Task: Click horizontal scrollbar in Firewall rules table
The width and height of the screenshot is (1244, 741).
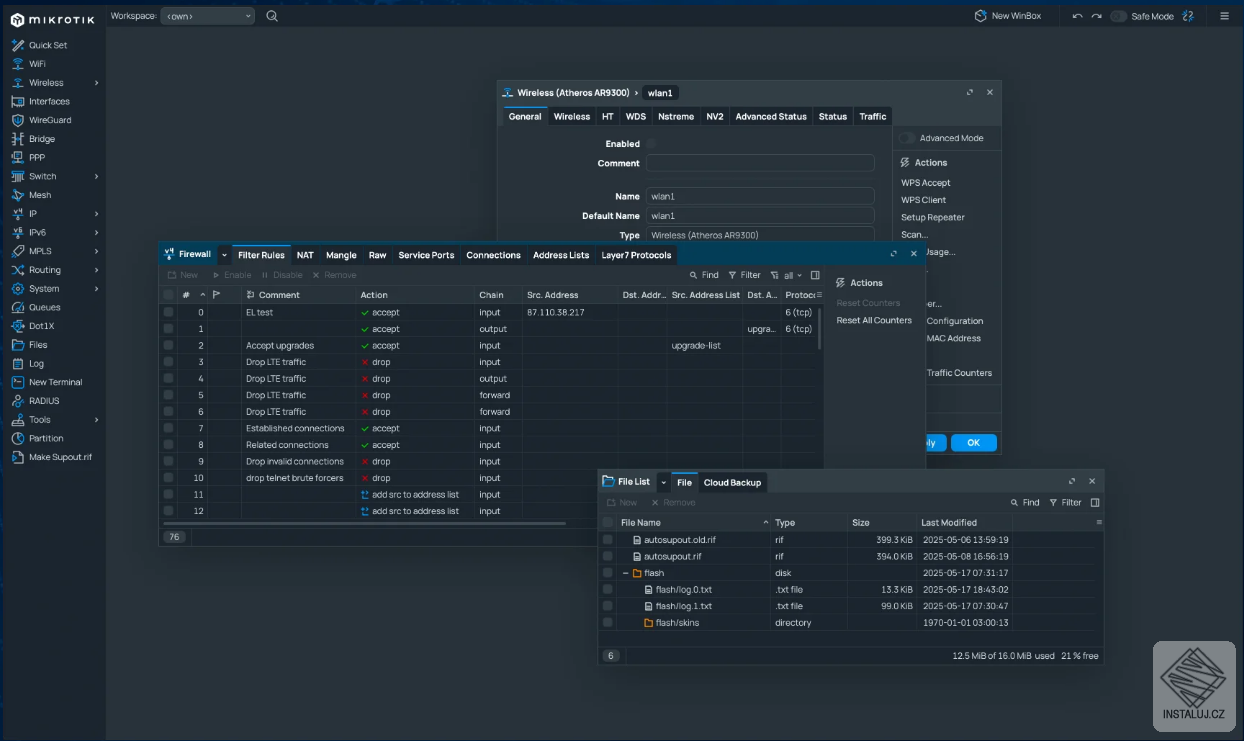Action: (365, 523)
